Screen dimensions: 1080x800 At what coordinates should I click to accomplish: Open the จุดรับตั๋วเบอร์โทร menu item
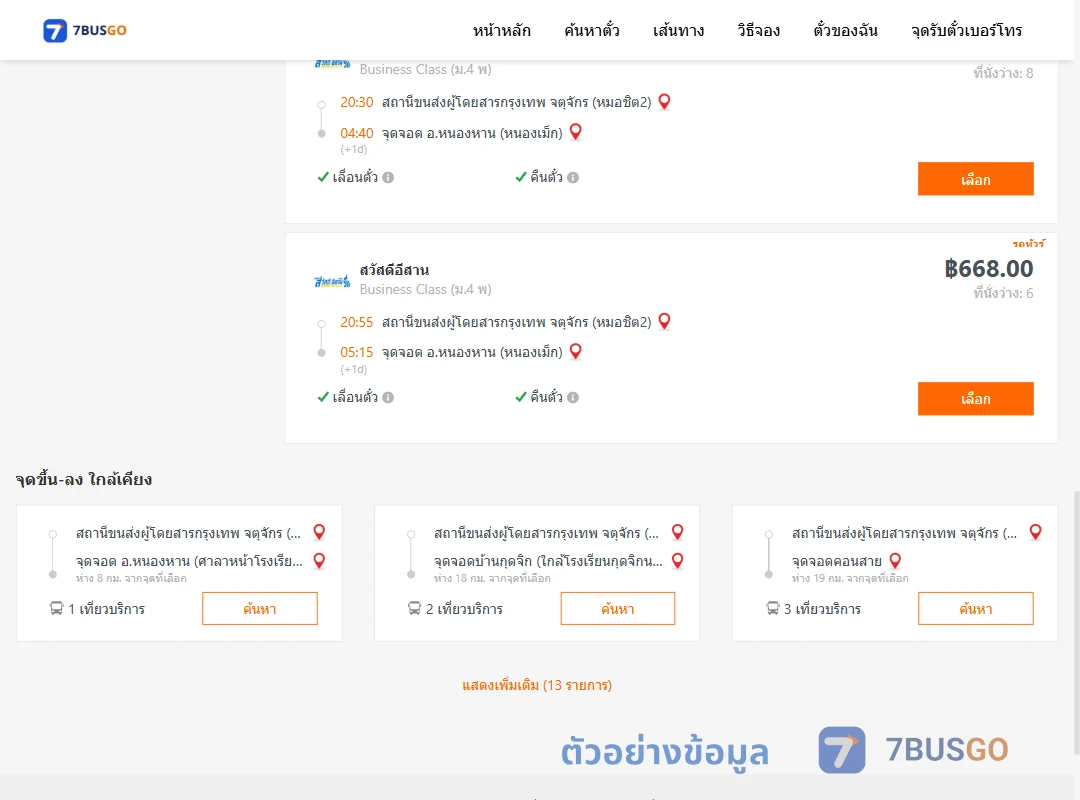point(966,30)
